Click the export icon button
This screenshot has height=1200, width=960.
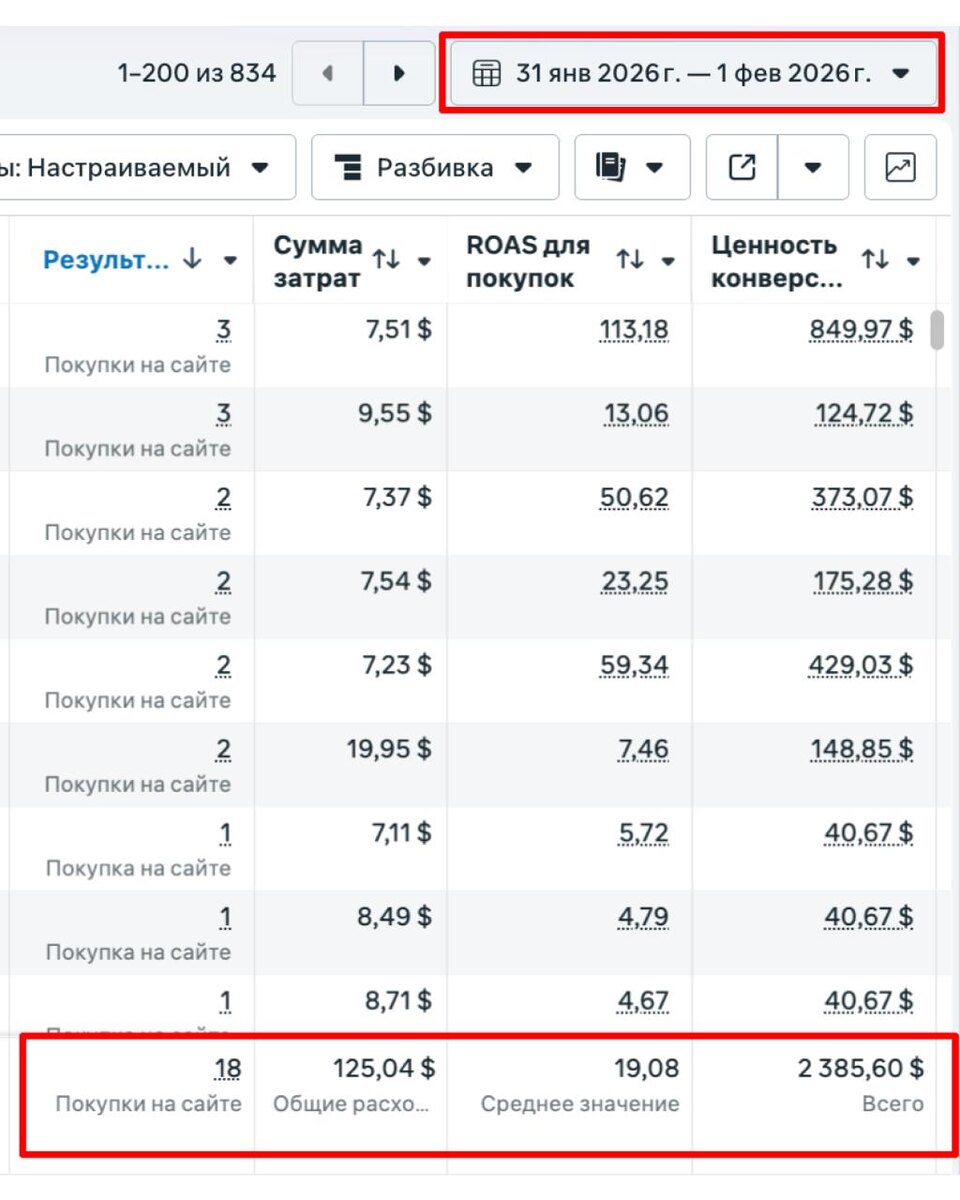[x=742, y=168]
